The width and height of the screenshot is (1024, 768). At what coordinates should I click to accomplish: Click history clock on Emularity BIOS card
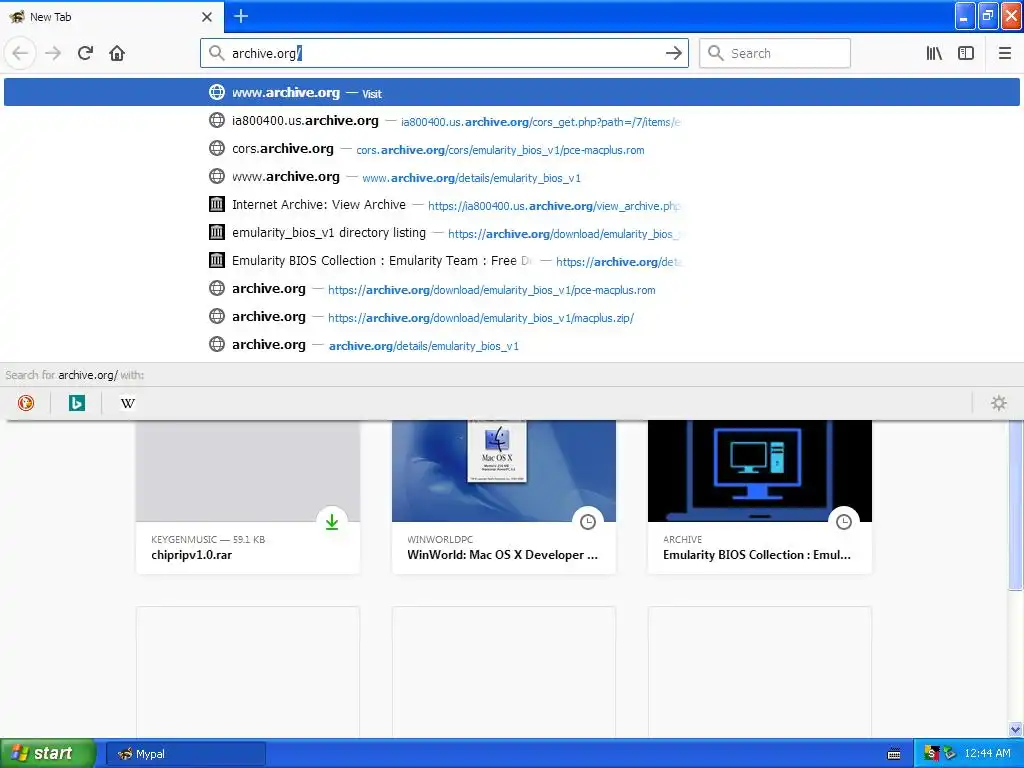coord(844,522)
